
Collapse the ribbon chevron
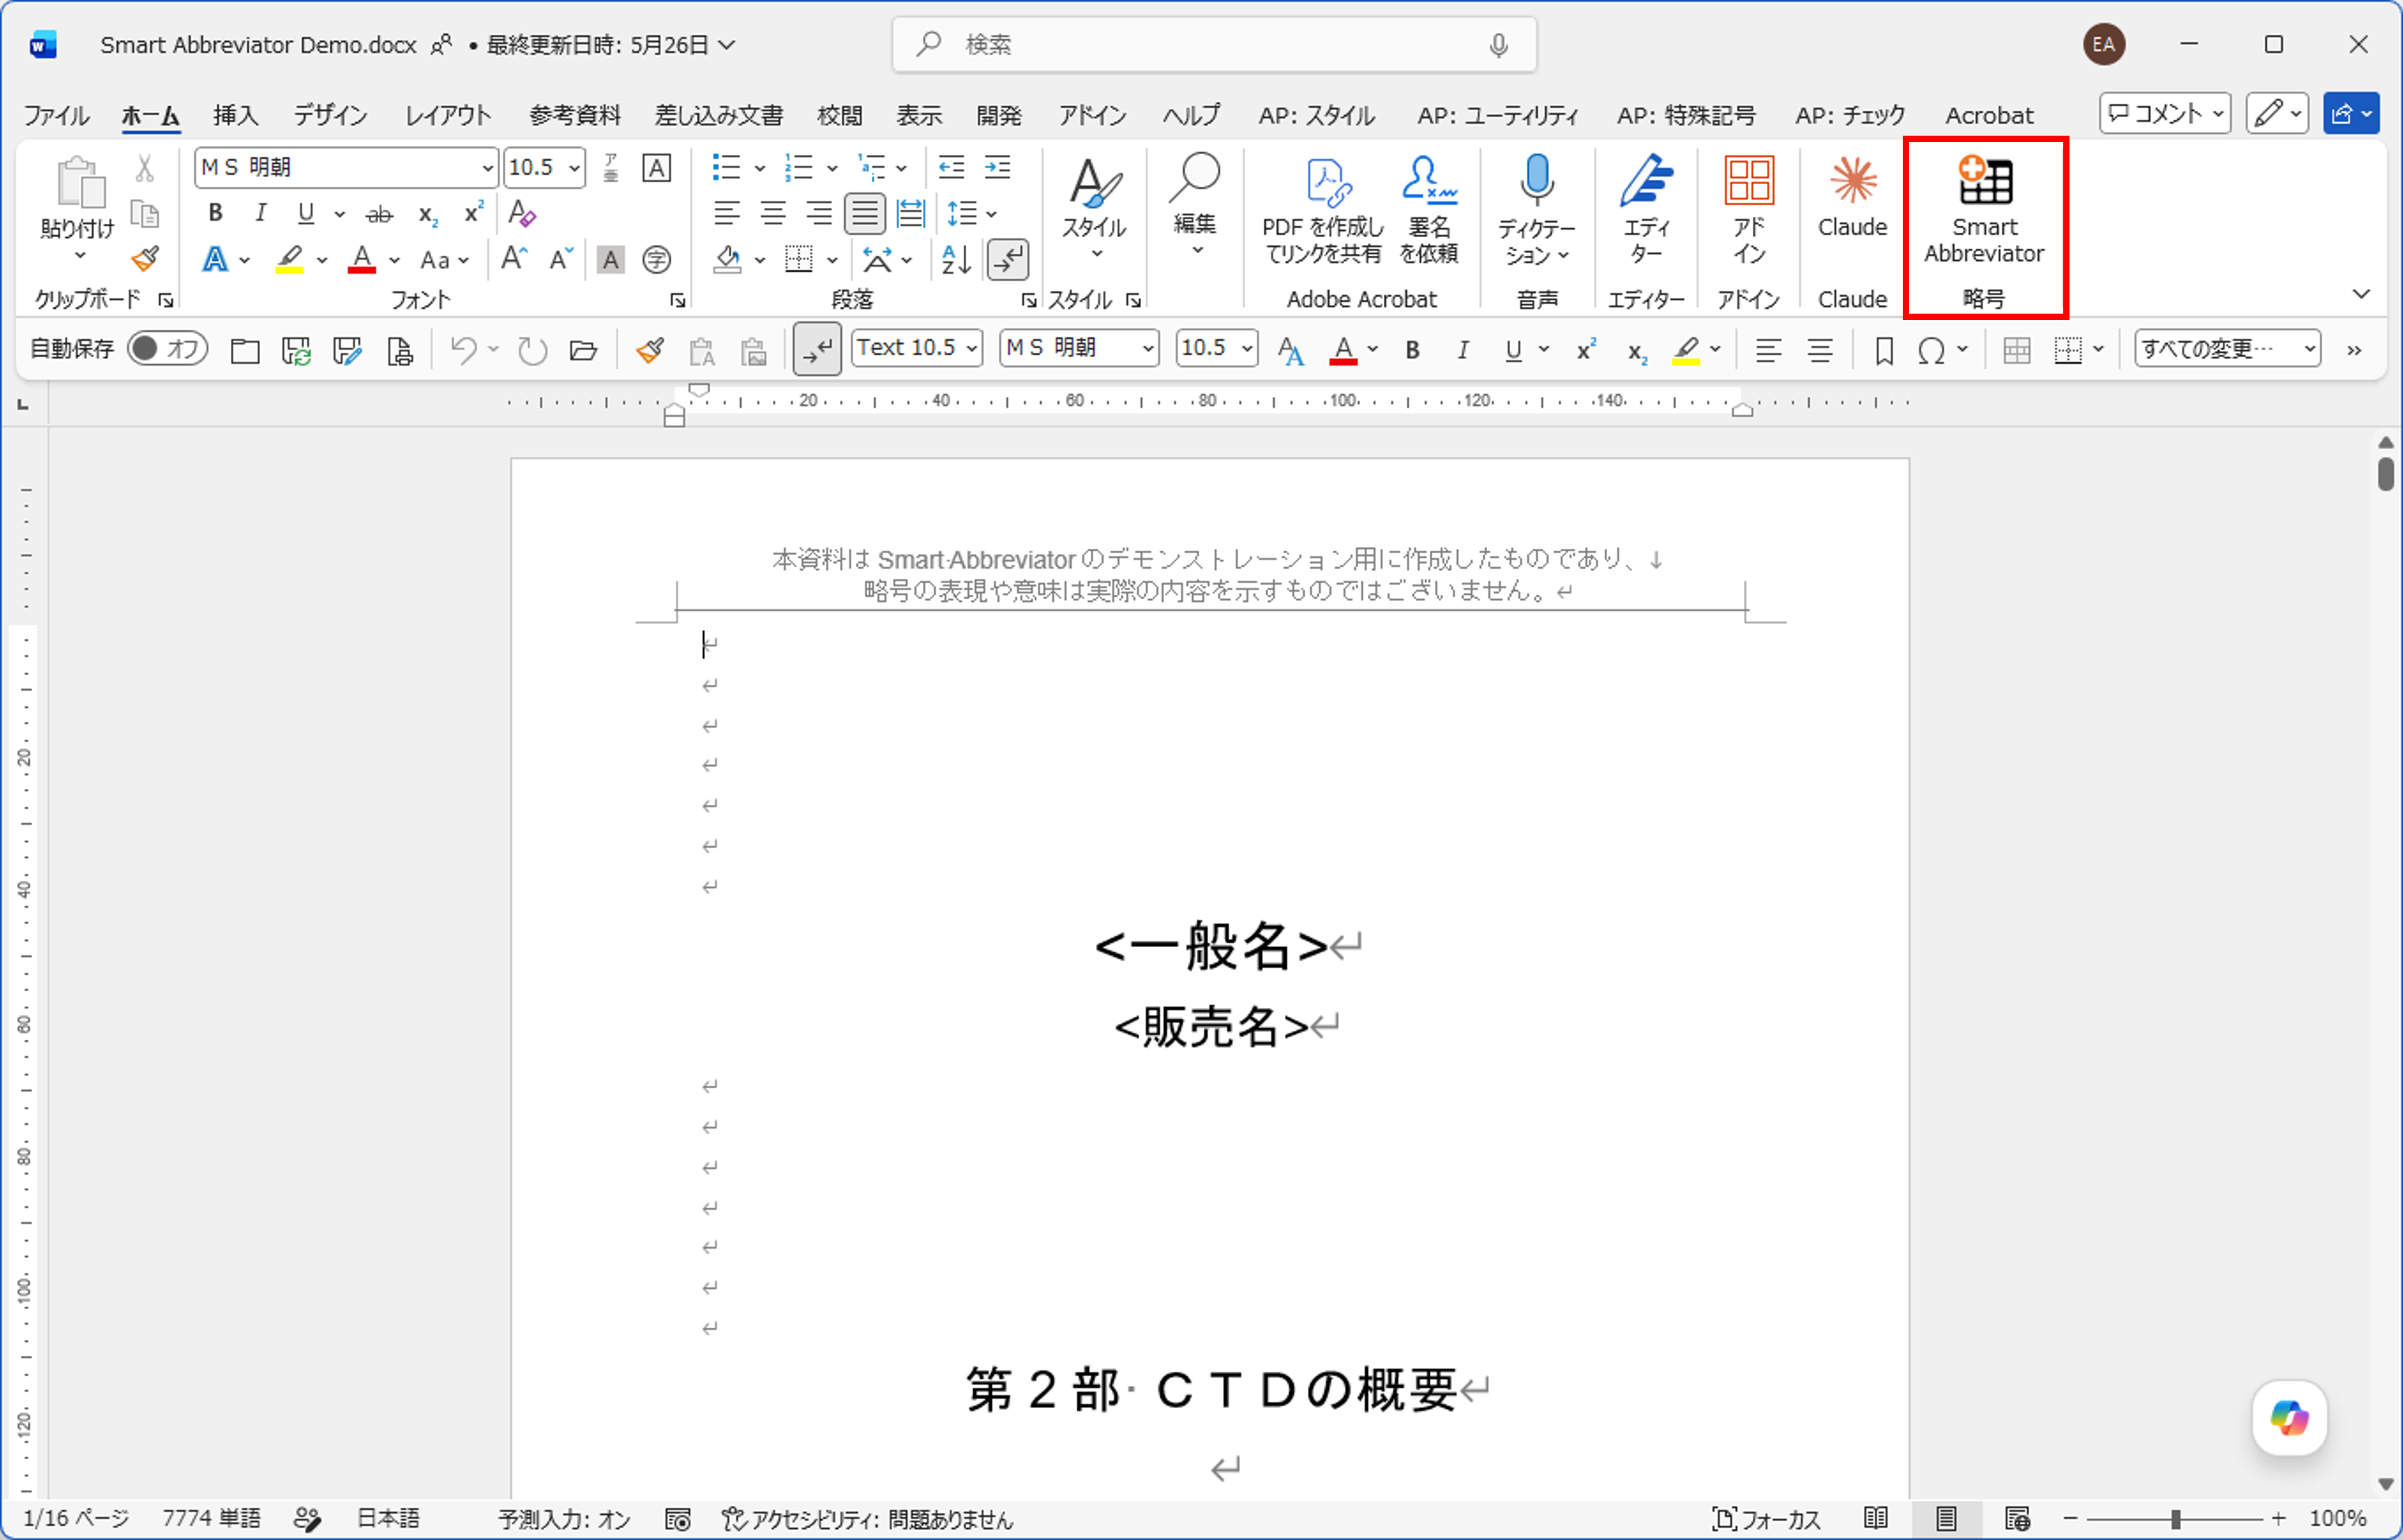tap(2361, 294)
